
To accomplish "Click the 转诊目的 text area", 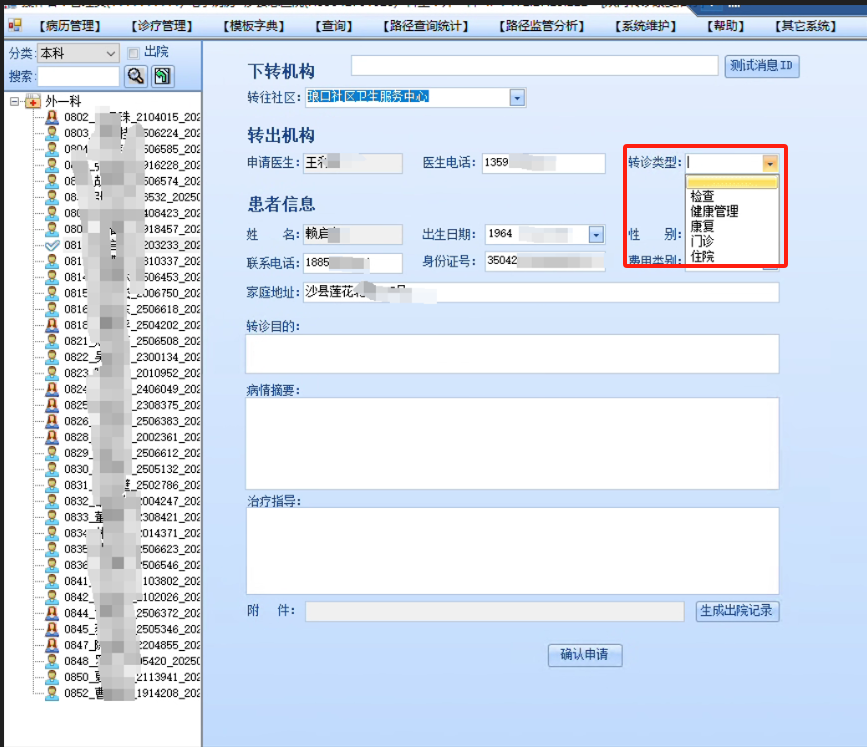I will tap(513, 354).
